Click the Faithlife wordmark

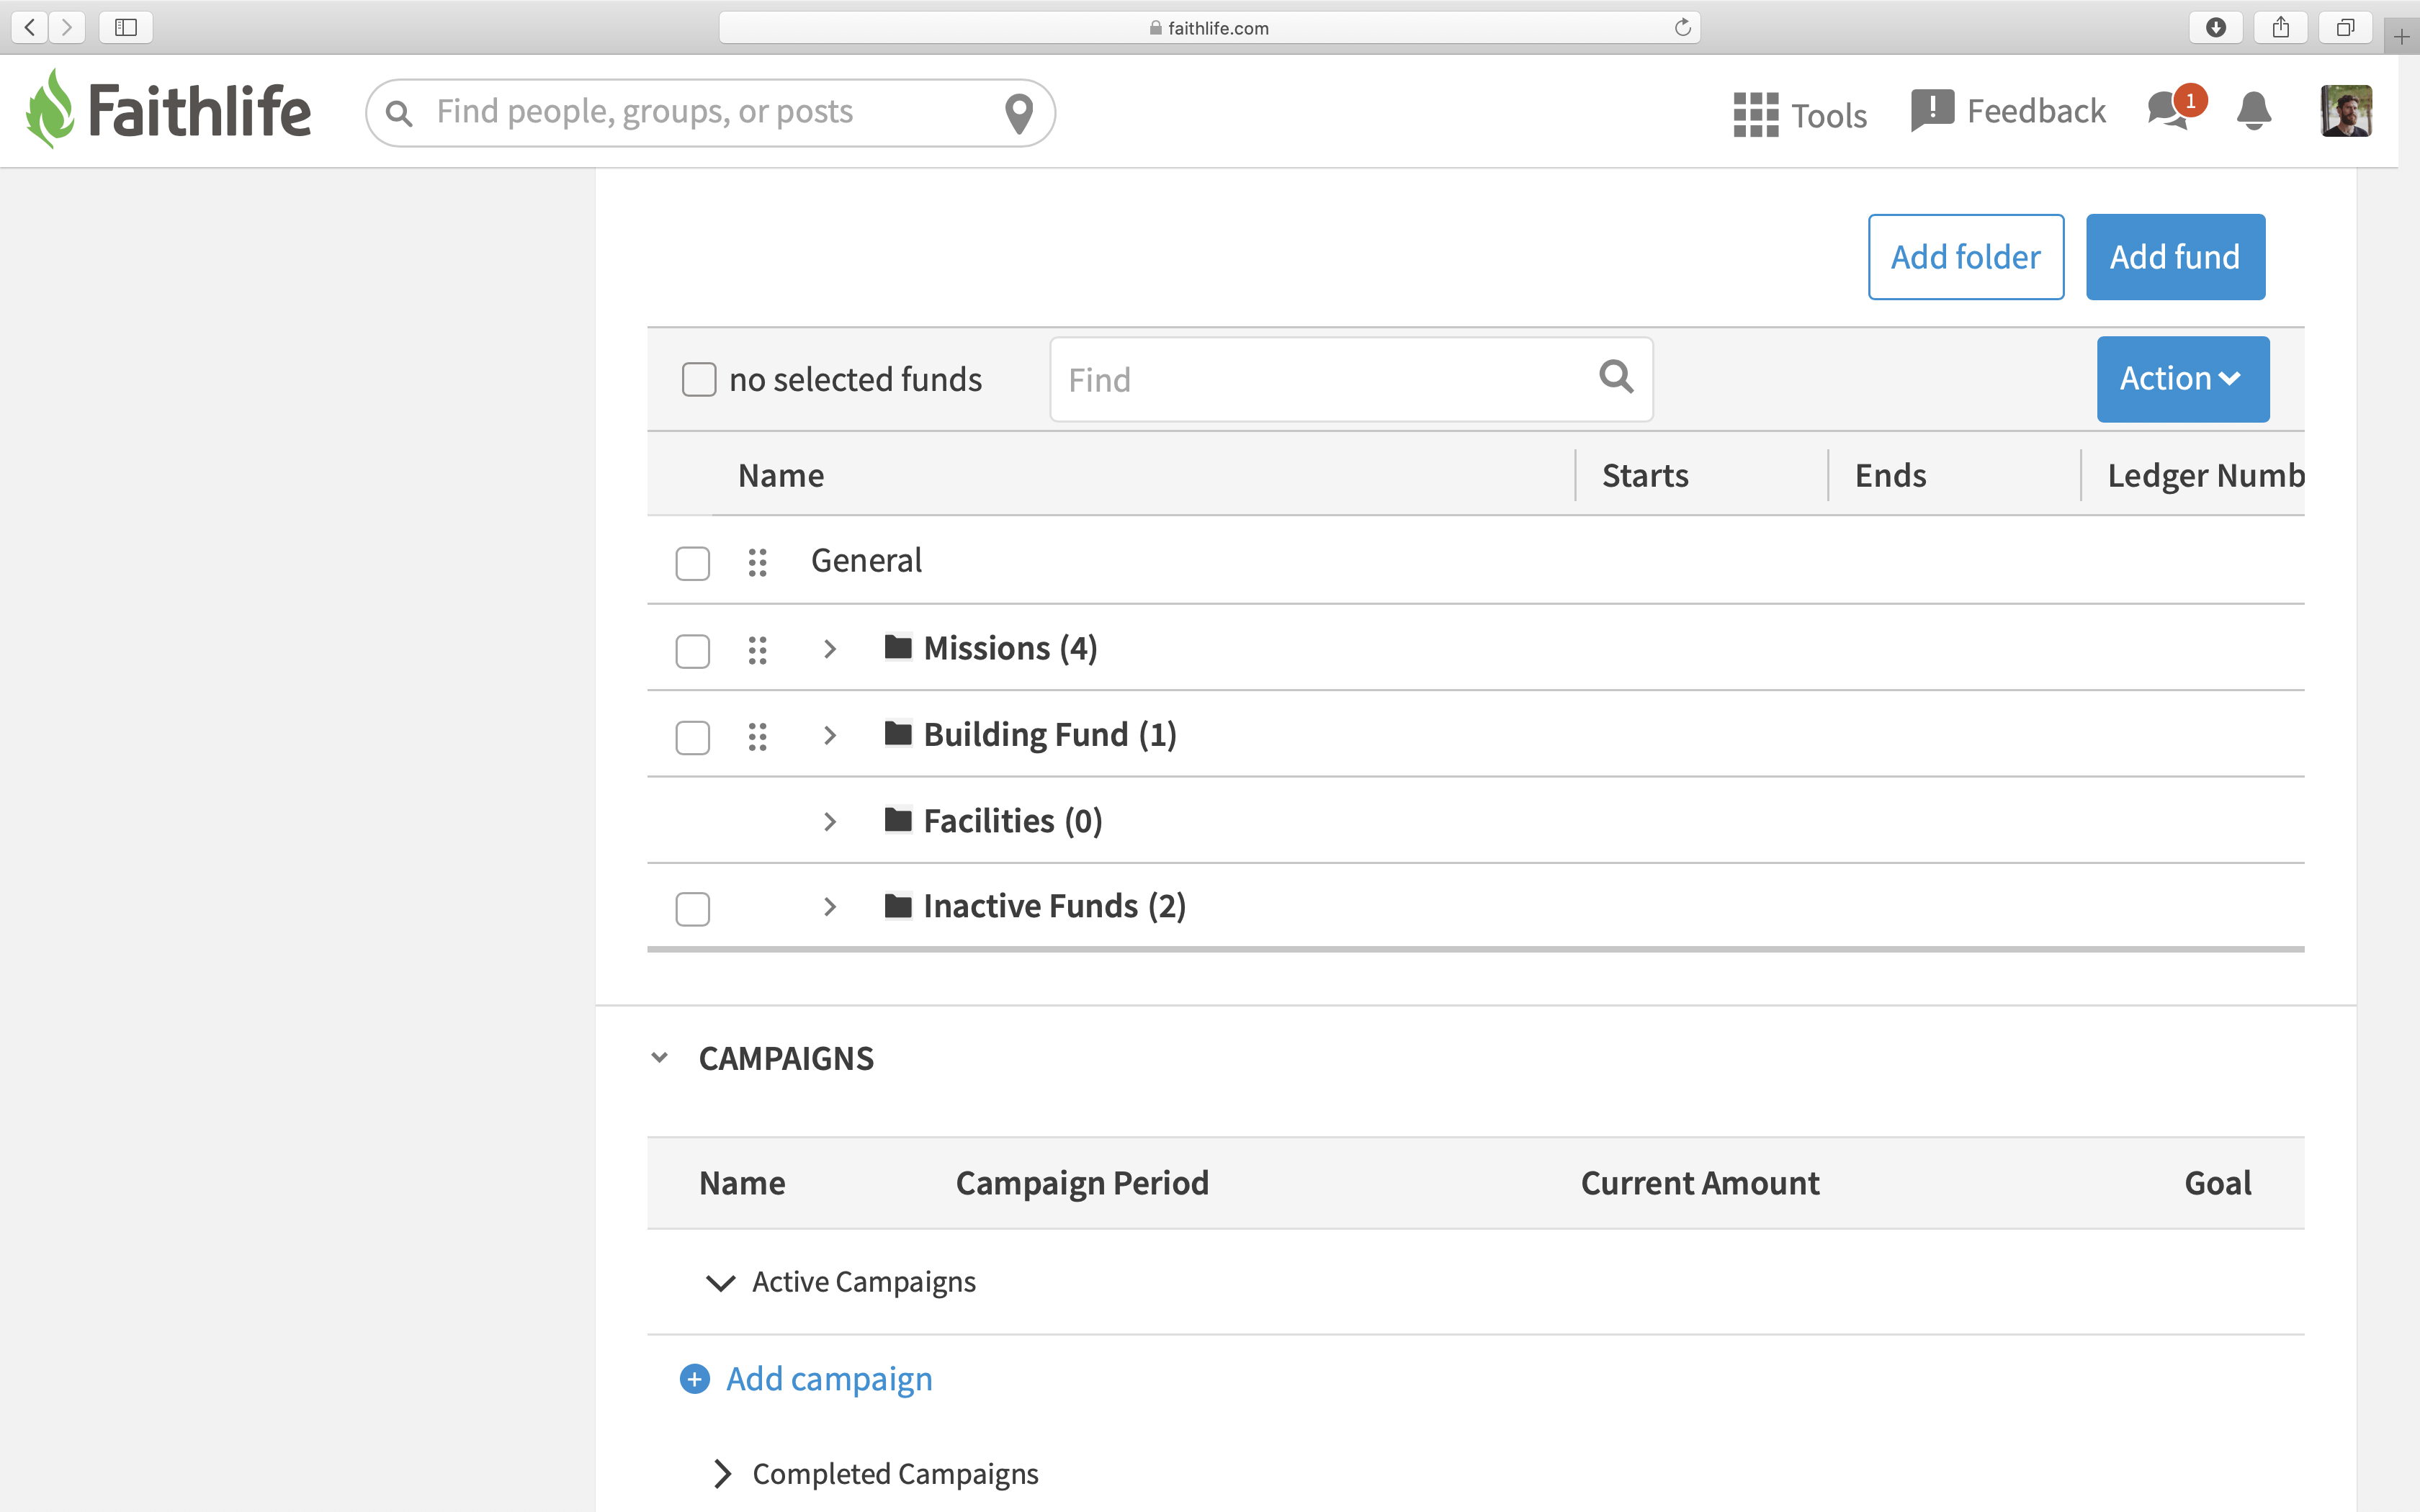(199, 110)
